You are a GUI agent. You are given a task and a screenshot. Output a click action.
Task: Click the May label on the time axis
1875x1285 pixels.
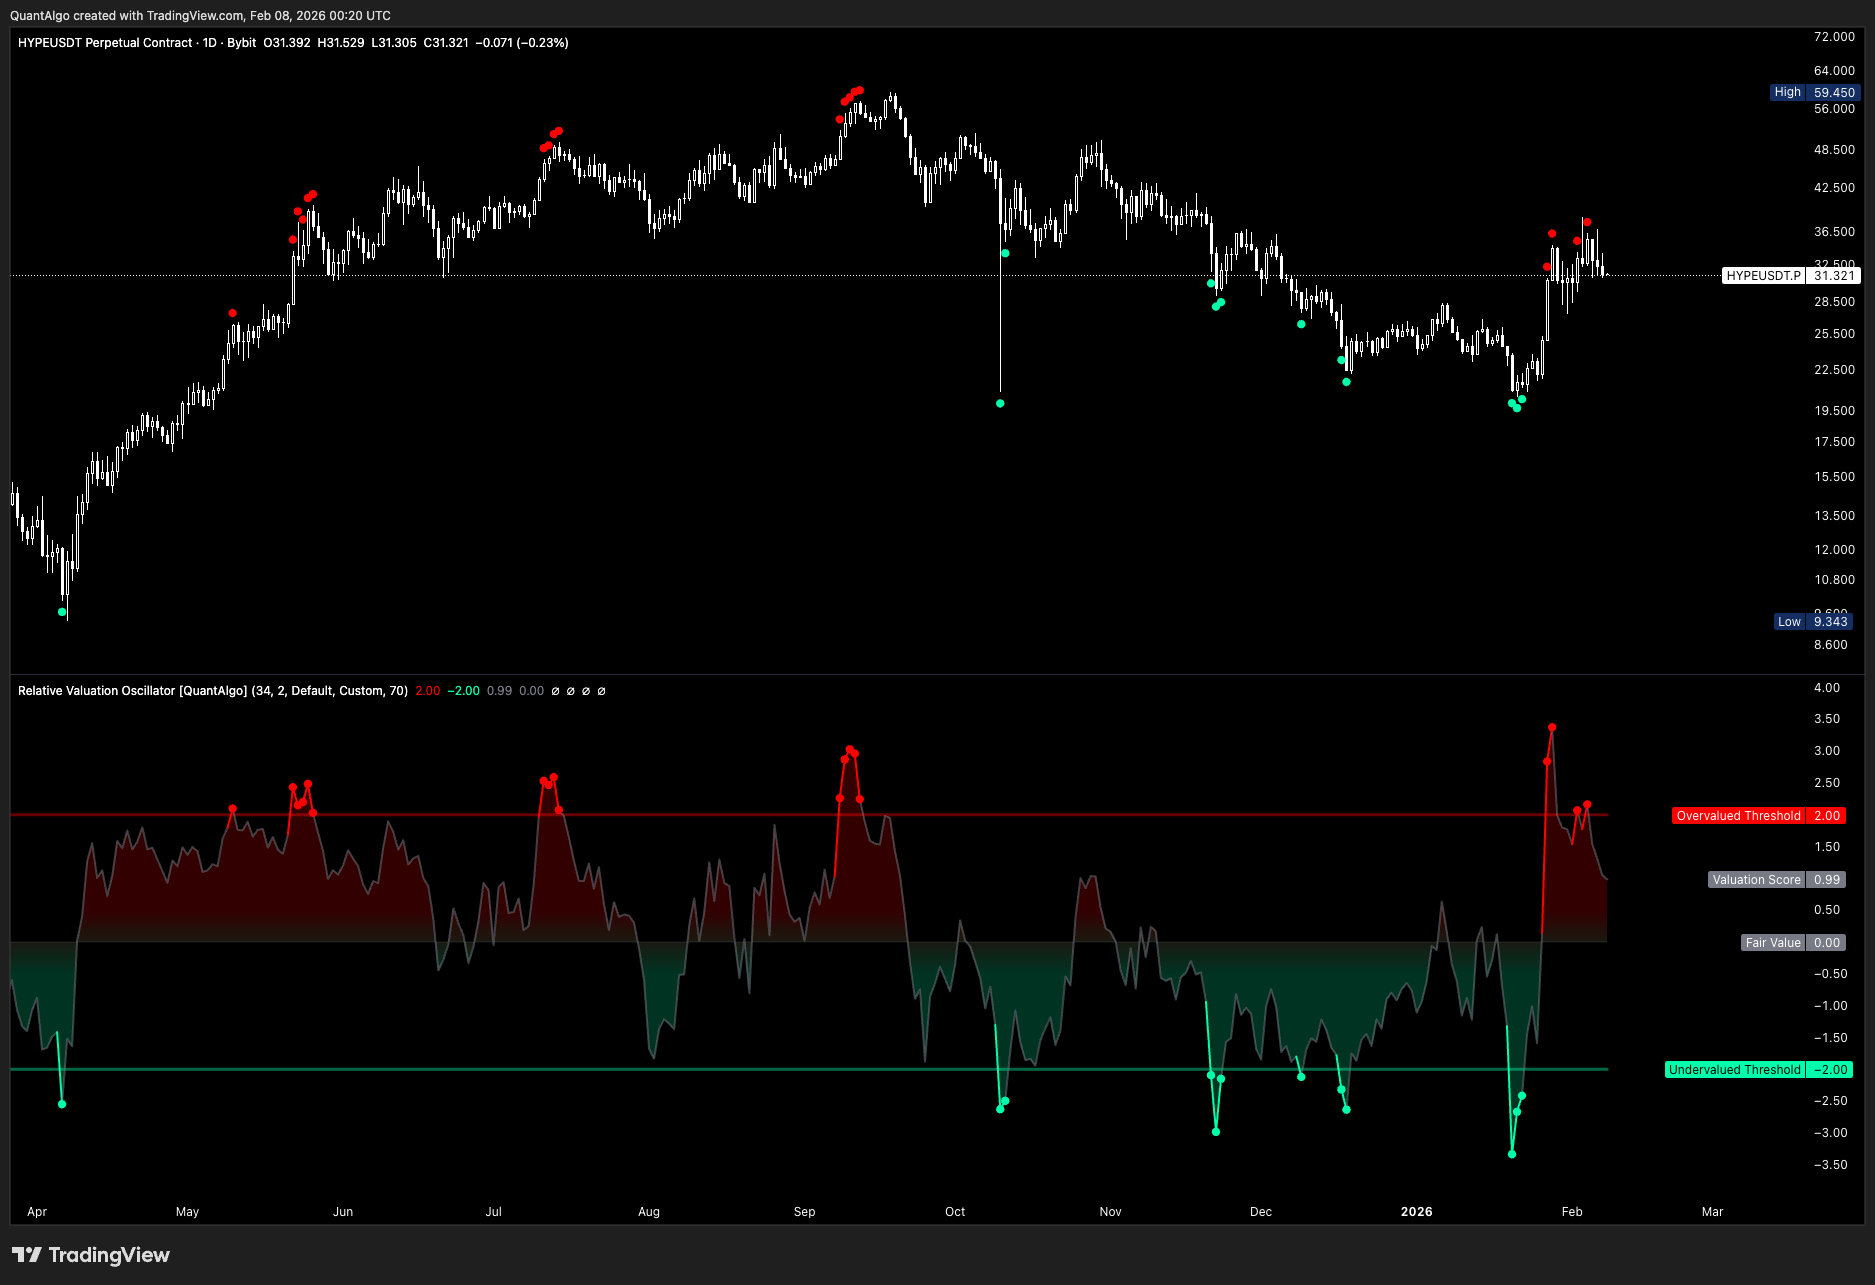point(187,1212)
